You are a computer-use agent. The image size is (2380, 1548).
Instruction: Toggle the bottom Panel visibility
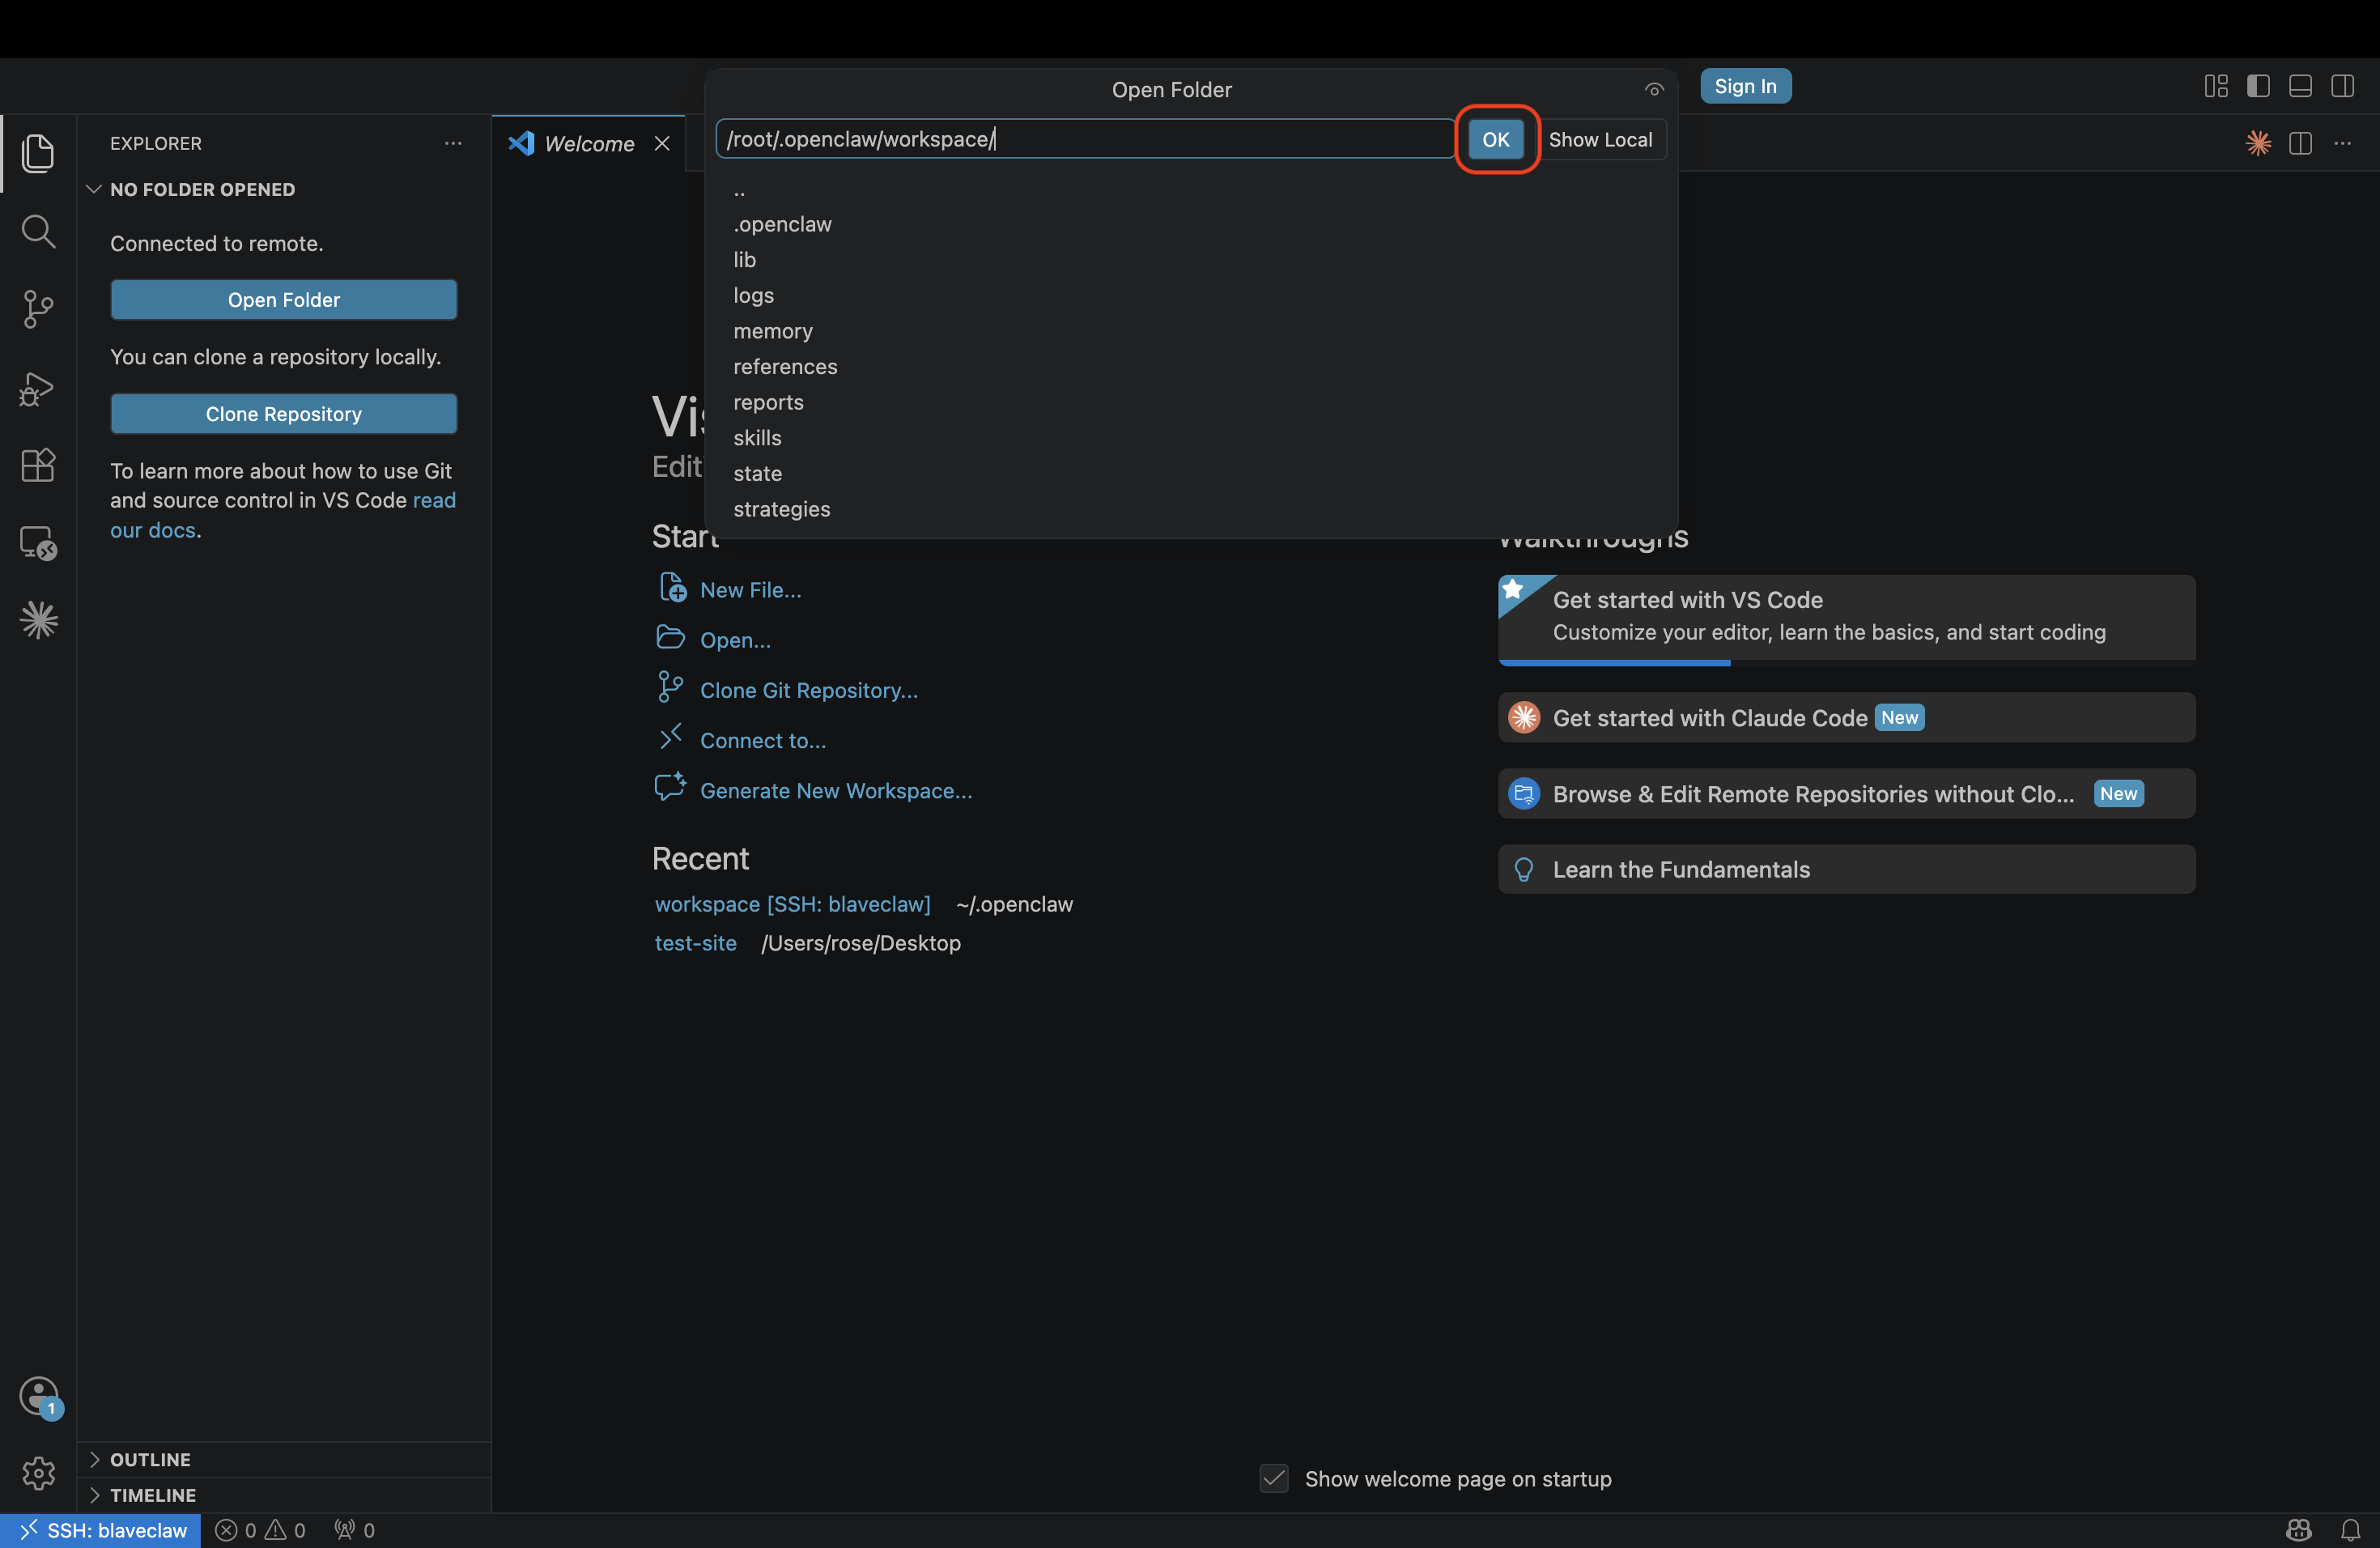click(2300, 86)
